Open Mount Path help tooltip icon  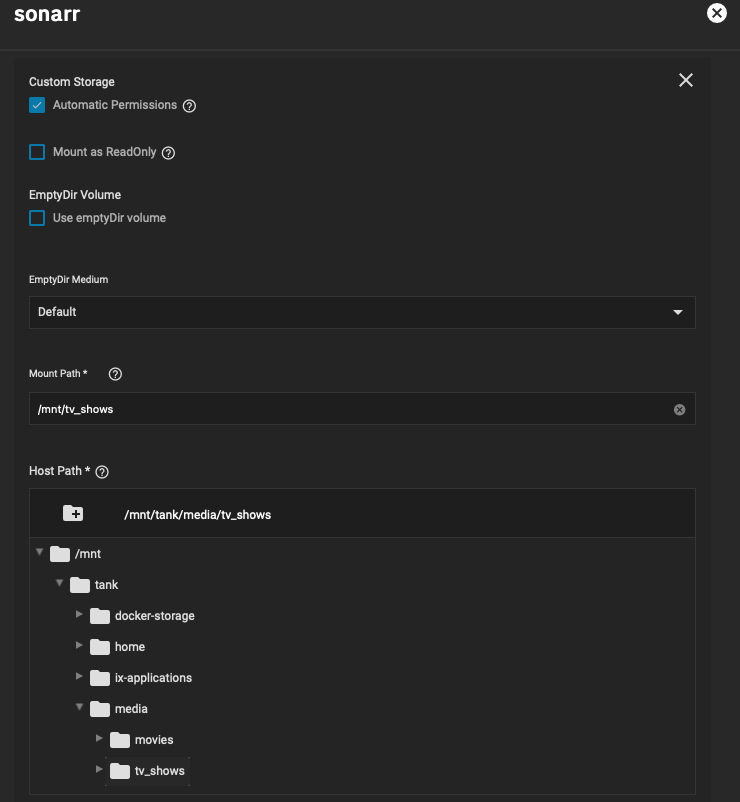click(115, 374)
